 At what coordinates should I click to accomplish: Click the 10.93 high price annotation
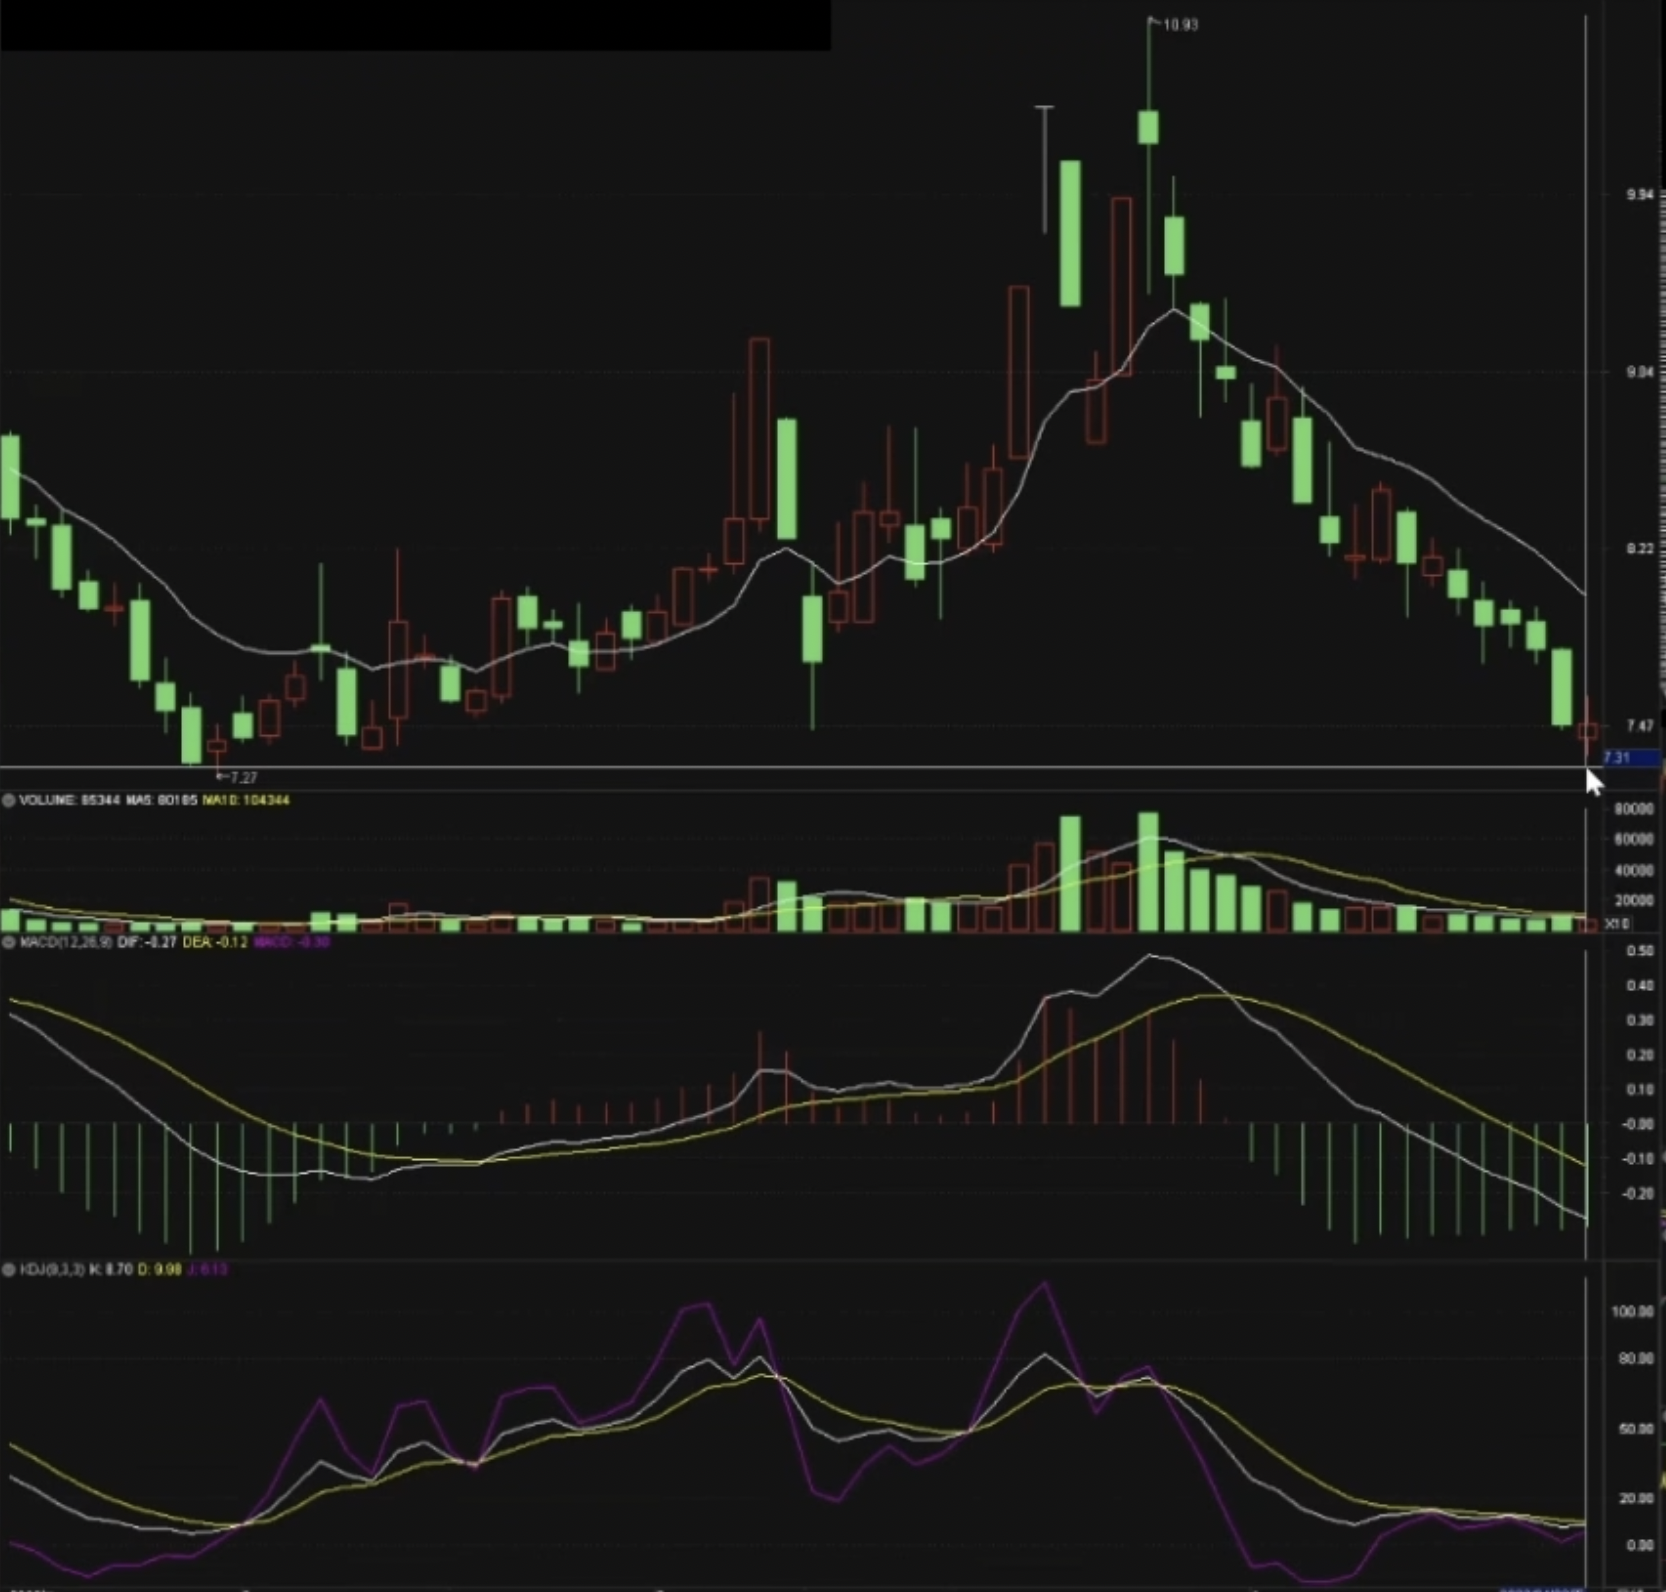coord(1180,25)
